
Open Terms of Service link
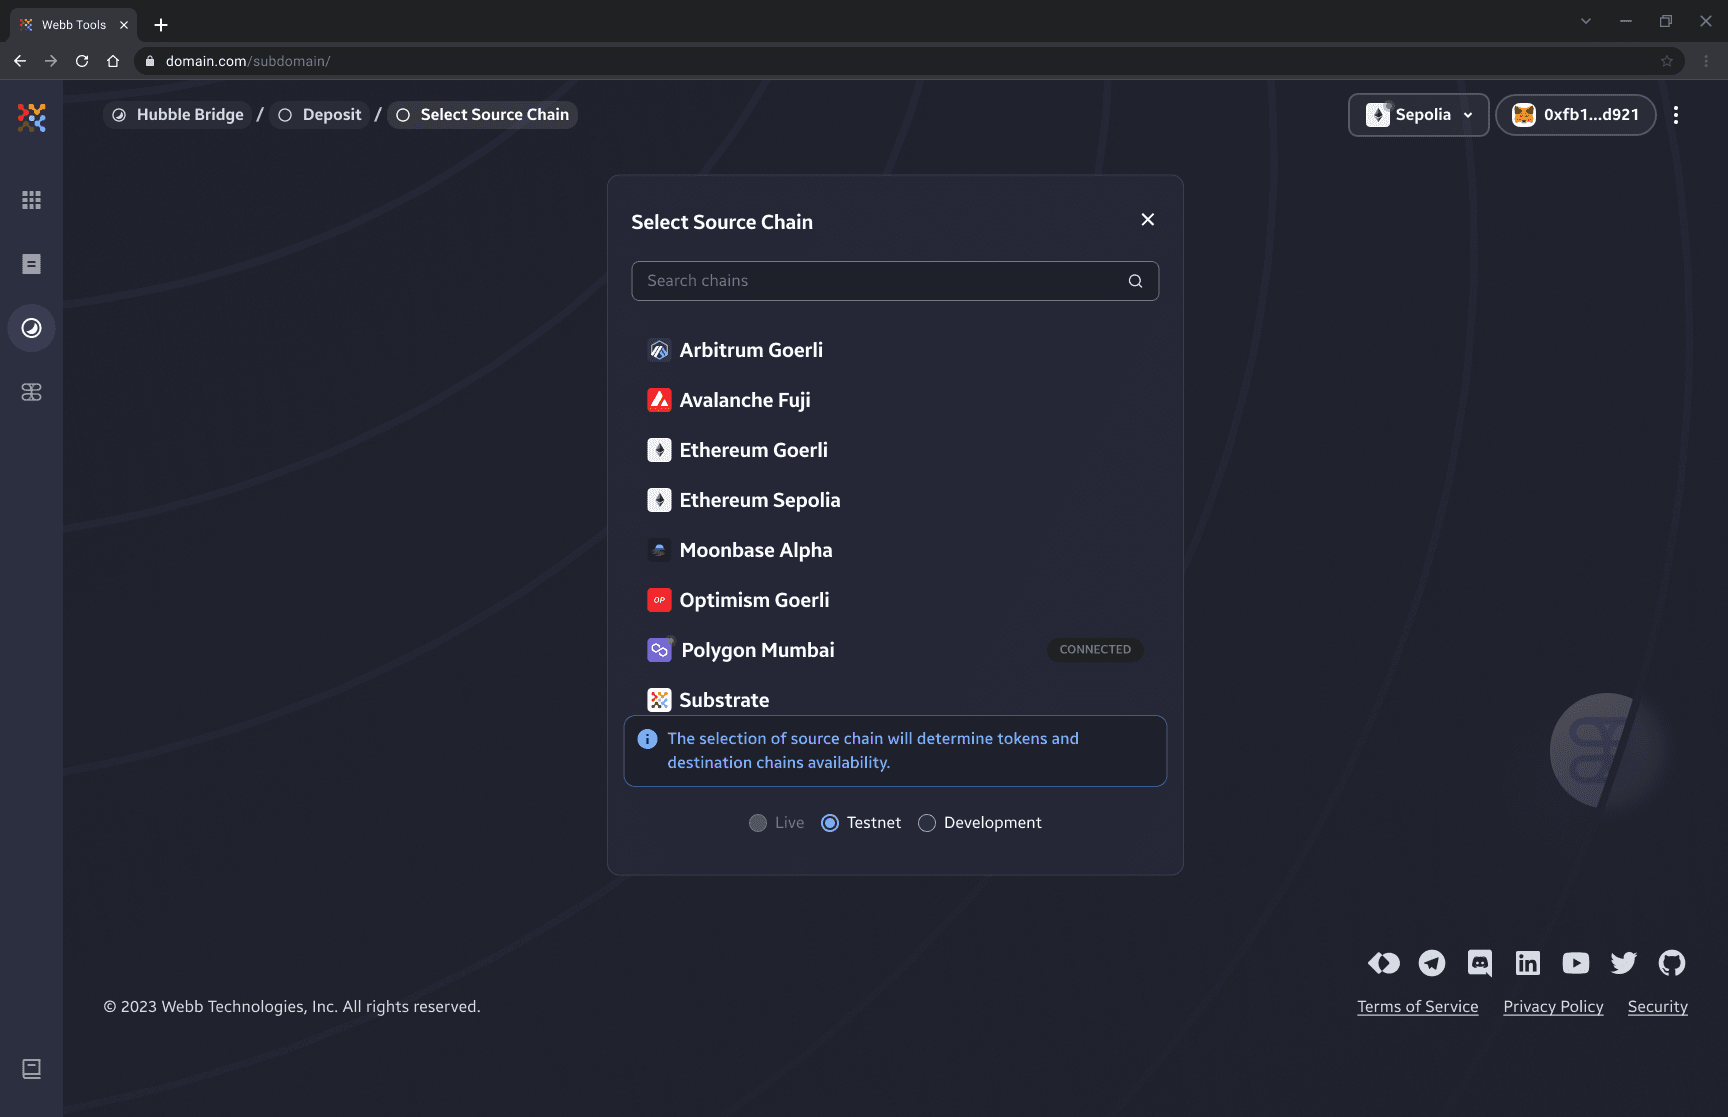1417,1007
